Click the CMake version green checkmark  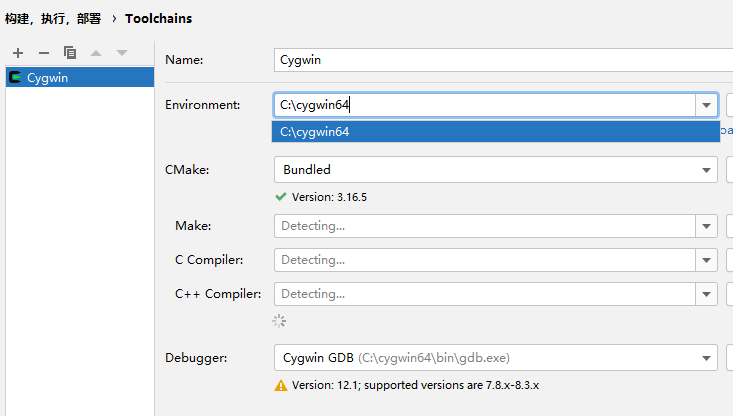coord(280,197)
